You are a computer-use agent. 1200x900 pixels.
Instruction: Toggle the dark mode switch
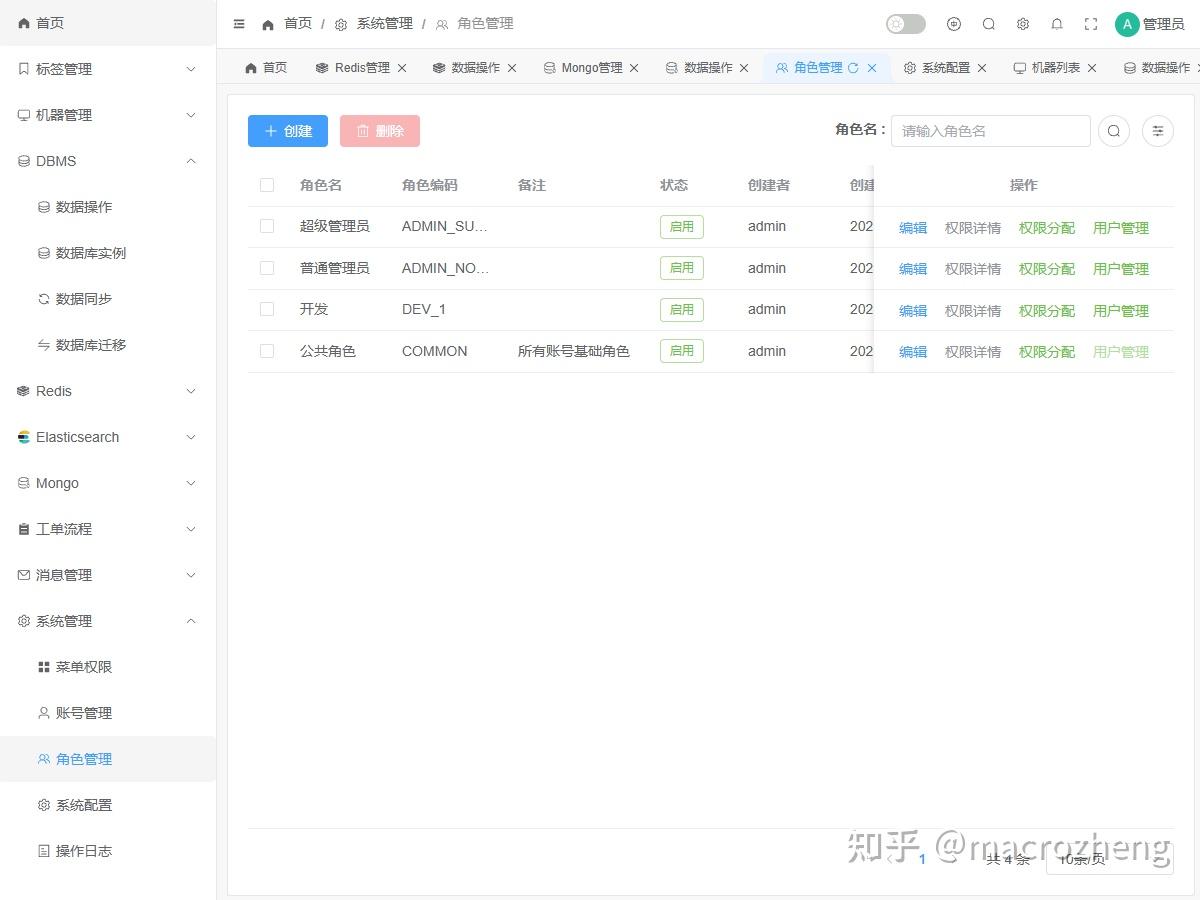coord(905,23)
